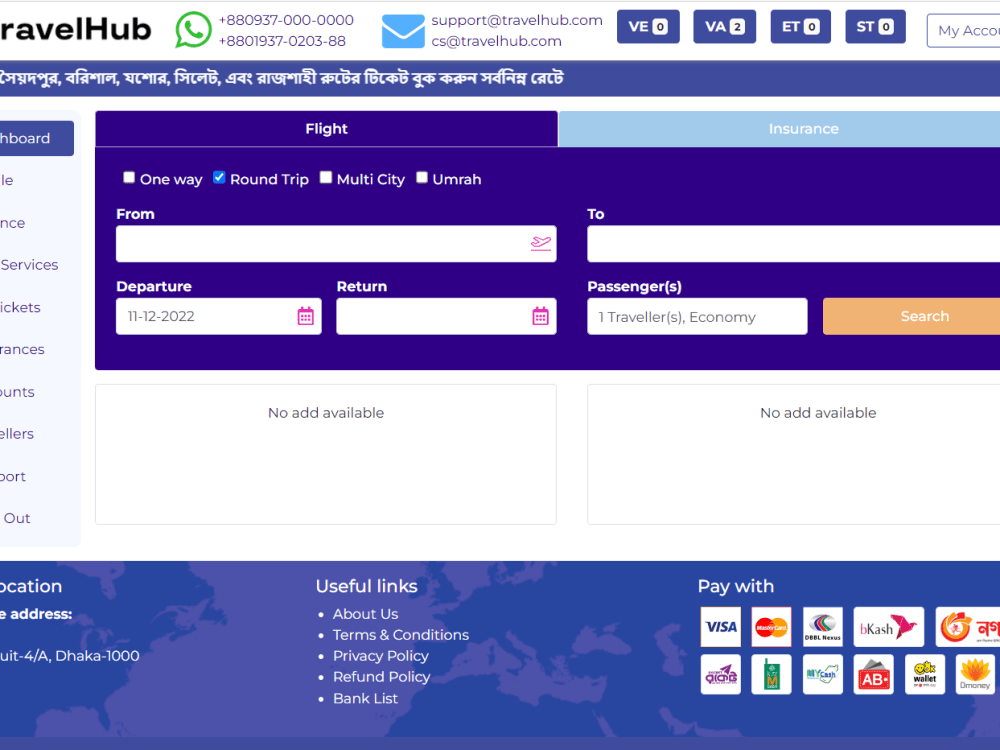Click the plane takeoff icon in From field
The width and height of the screenshot is (1000, 750).
coord(541,243)
